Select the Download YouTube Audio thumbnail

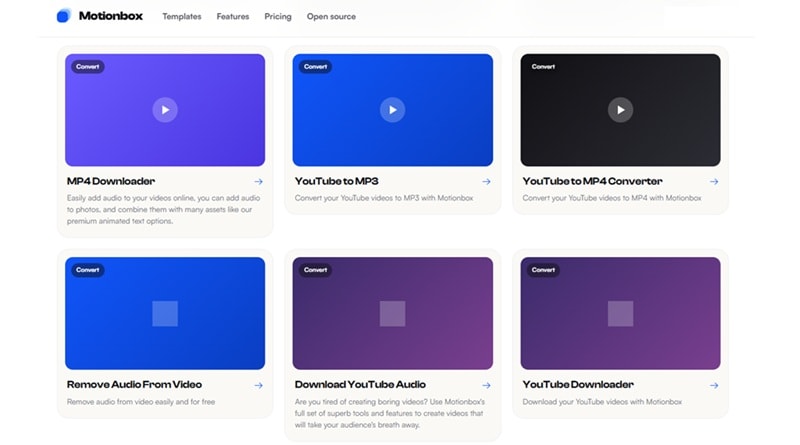pos(392,313)
